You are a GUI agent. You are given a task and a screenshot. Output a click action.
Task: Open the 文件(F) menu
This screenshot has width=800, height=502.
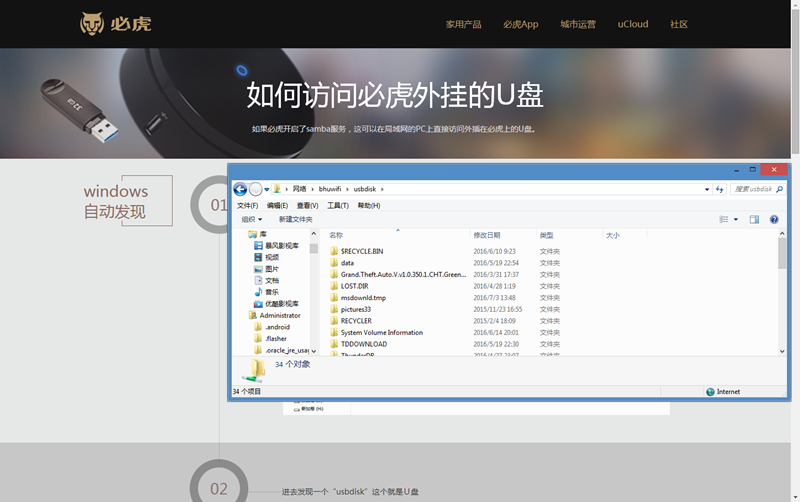tap(247, 206)
